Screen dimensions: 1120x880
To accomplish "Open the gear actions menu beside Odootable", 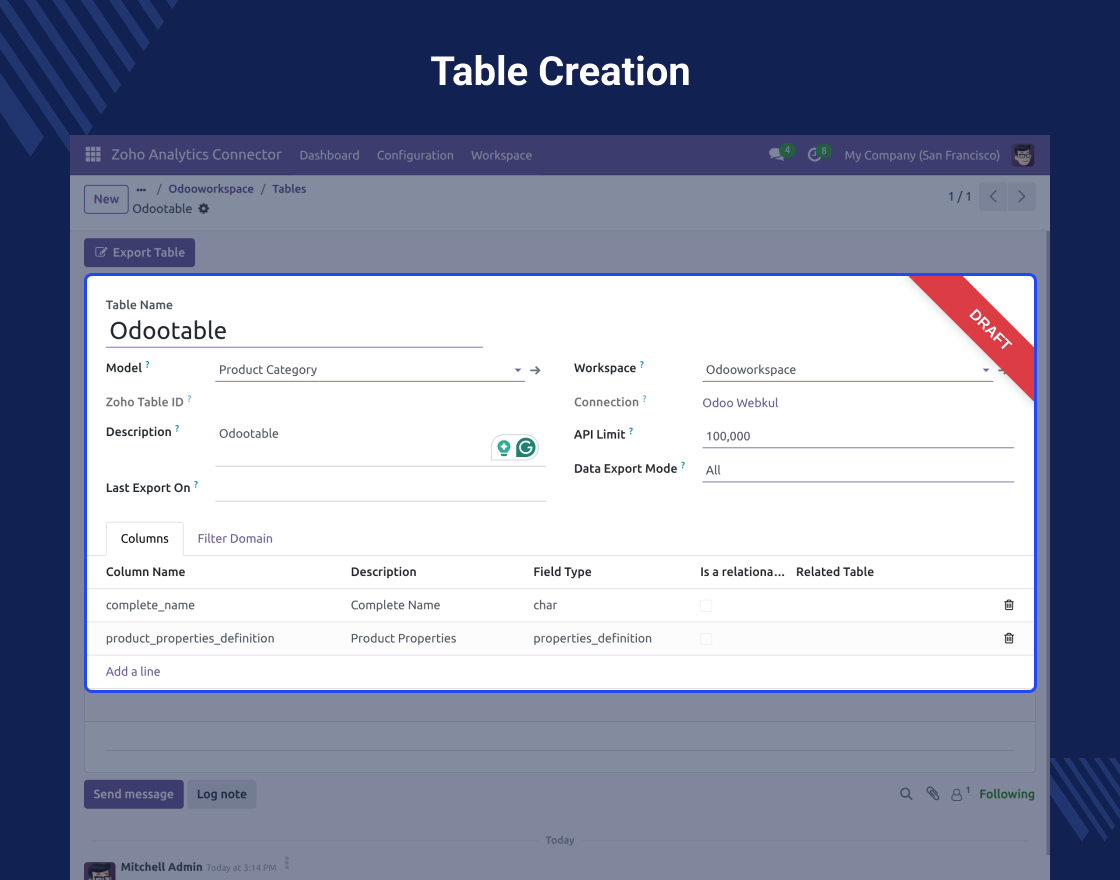I will point(204,209).
